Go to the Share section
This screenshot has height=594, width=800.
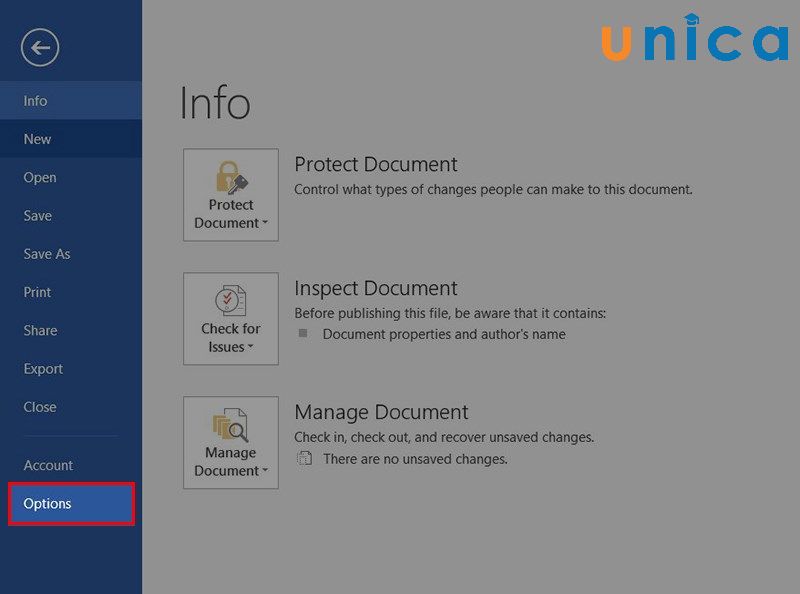coord(41,330)
